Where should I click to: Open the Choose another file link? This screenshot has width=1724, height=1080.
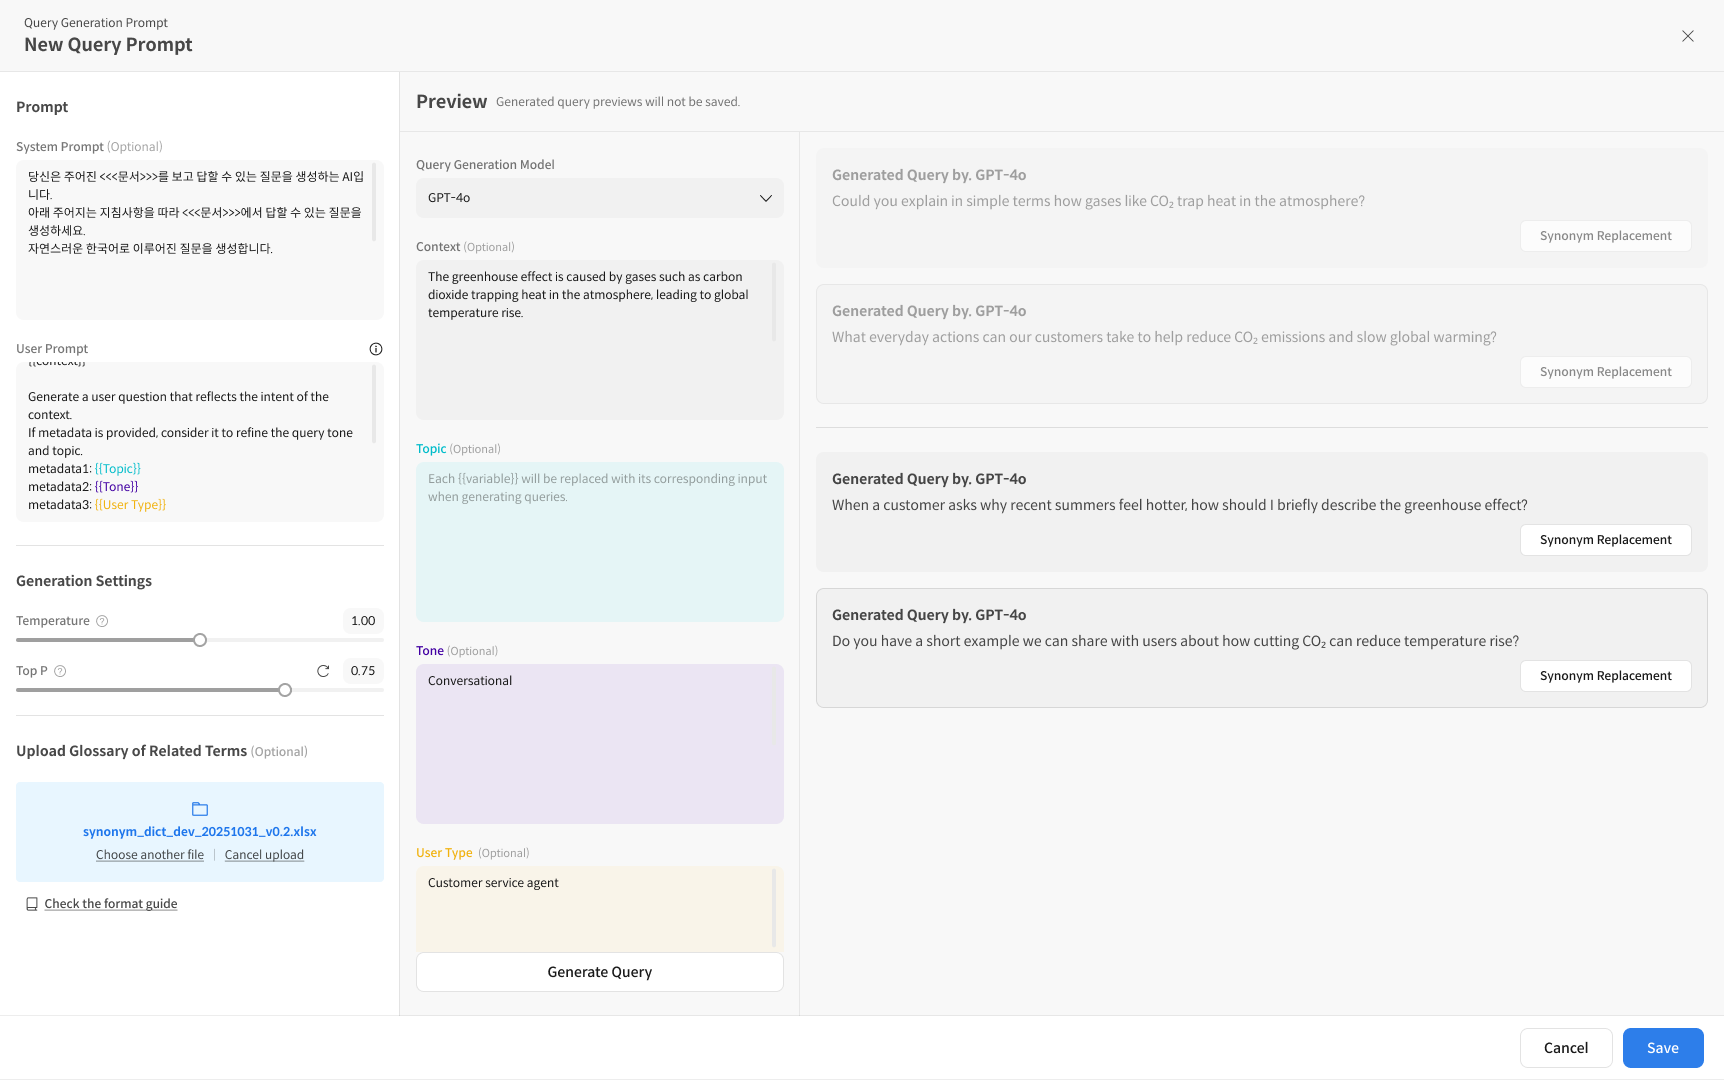click(x=150, y=855)
